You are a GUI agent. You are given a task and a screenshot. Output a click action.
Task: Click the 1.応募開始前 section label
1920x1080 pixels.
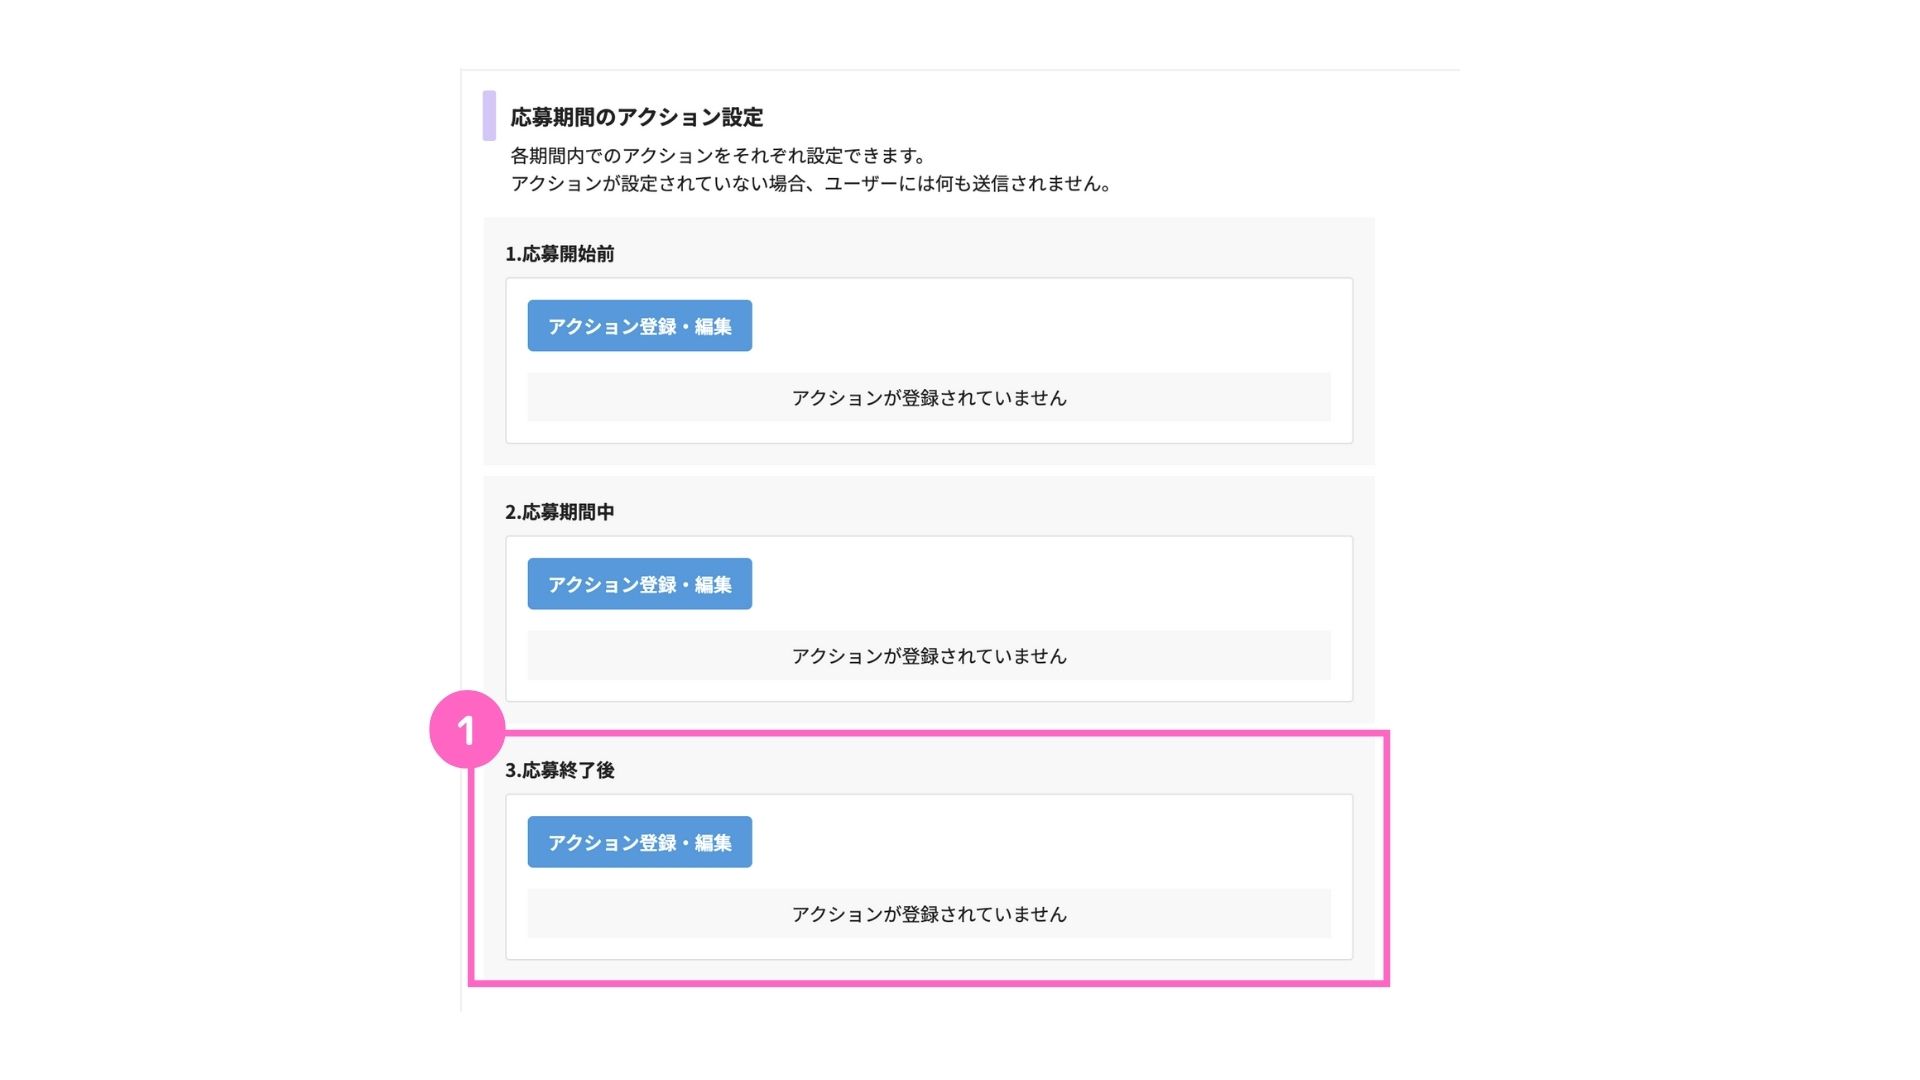pos(559,254)
